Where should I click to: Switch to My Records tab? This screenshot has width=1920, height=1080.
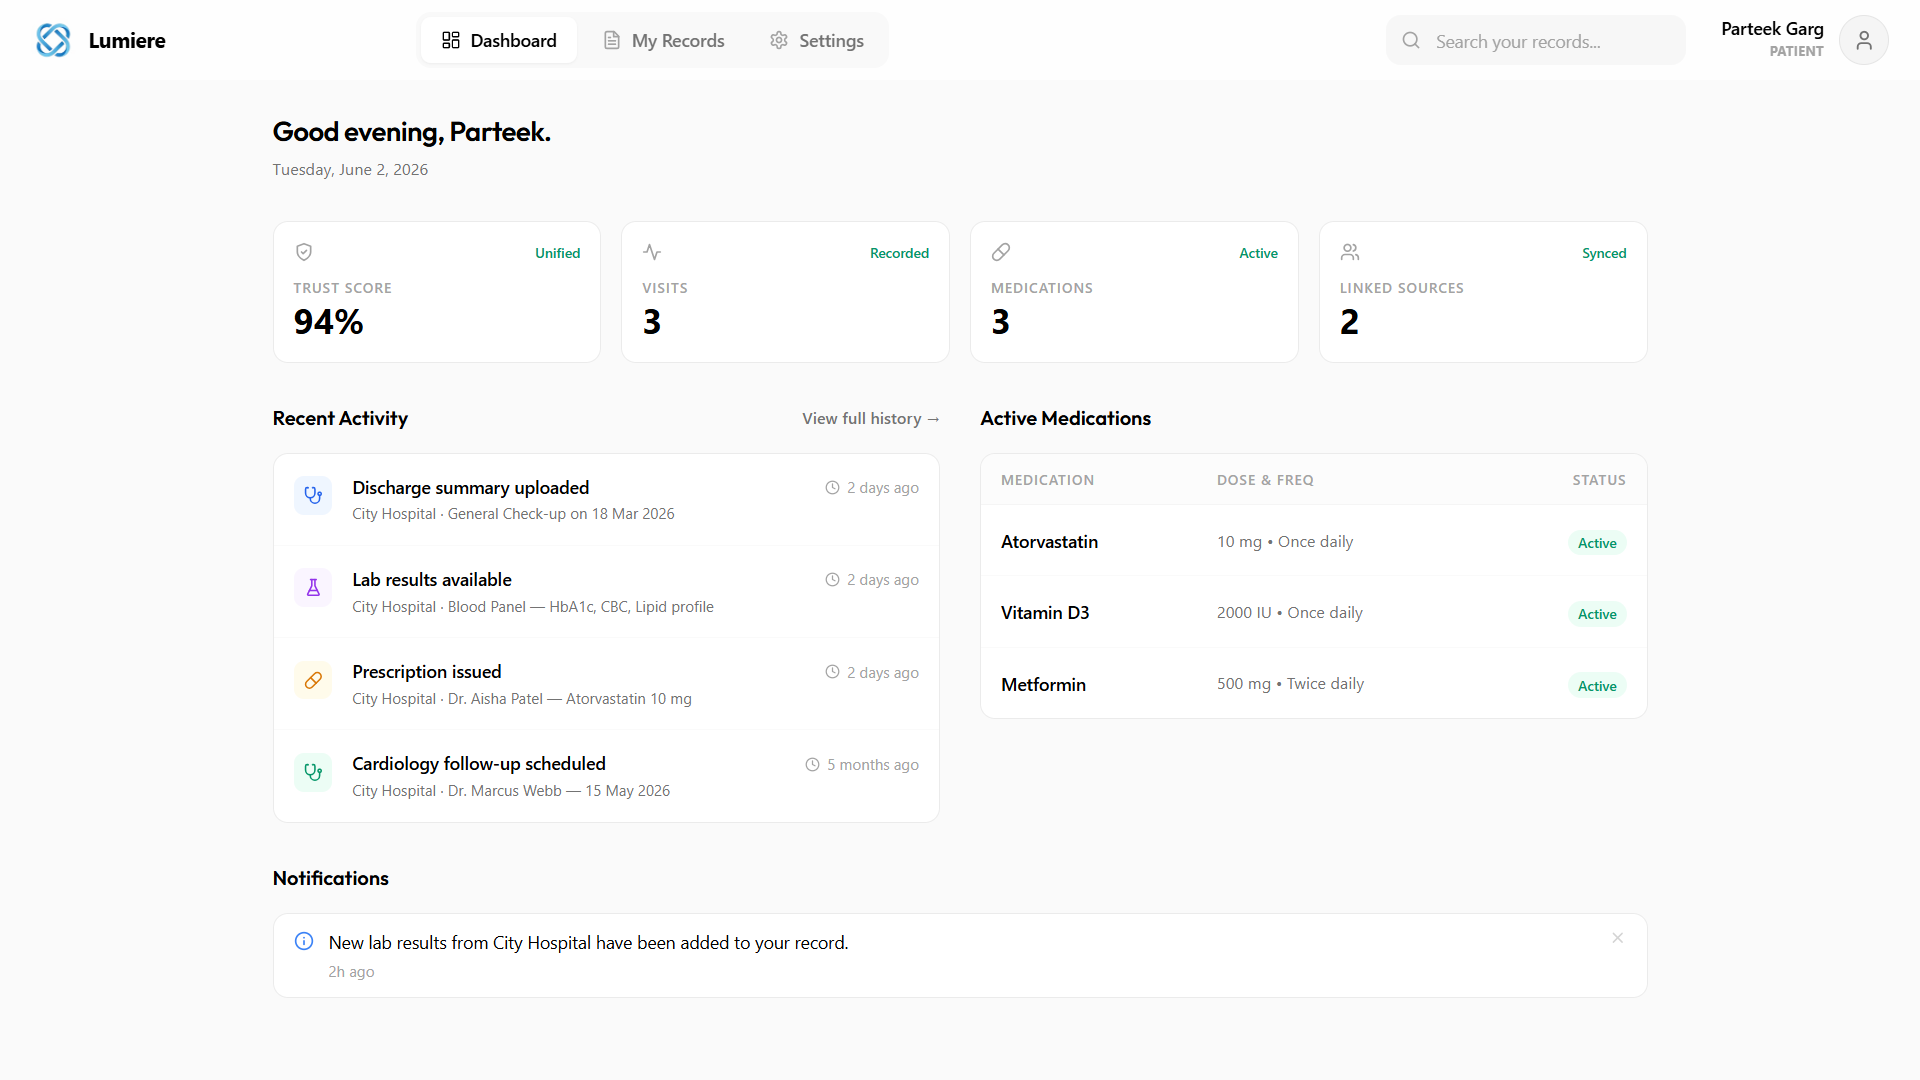pos(664,40)
